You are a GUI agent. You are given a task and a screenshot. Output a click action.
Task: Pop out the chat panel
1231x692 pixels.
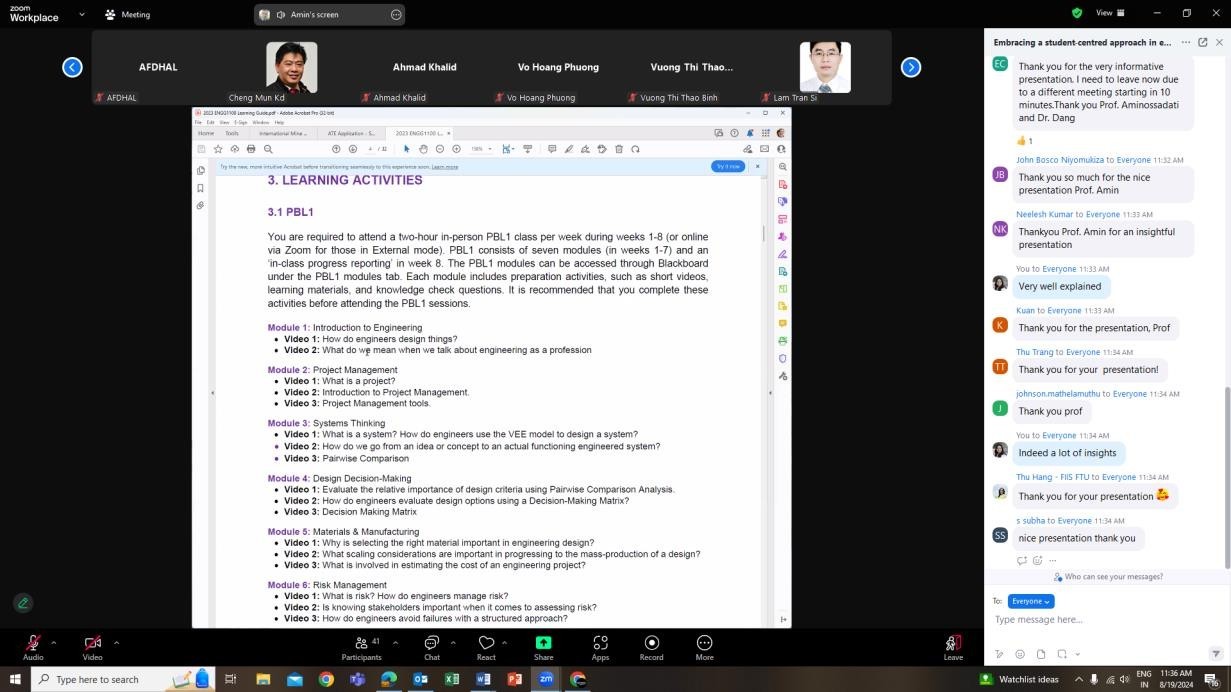click(x=1202, y=42)
